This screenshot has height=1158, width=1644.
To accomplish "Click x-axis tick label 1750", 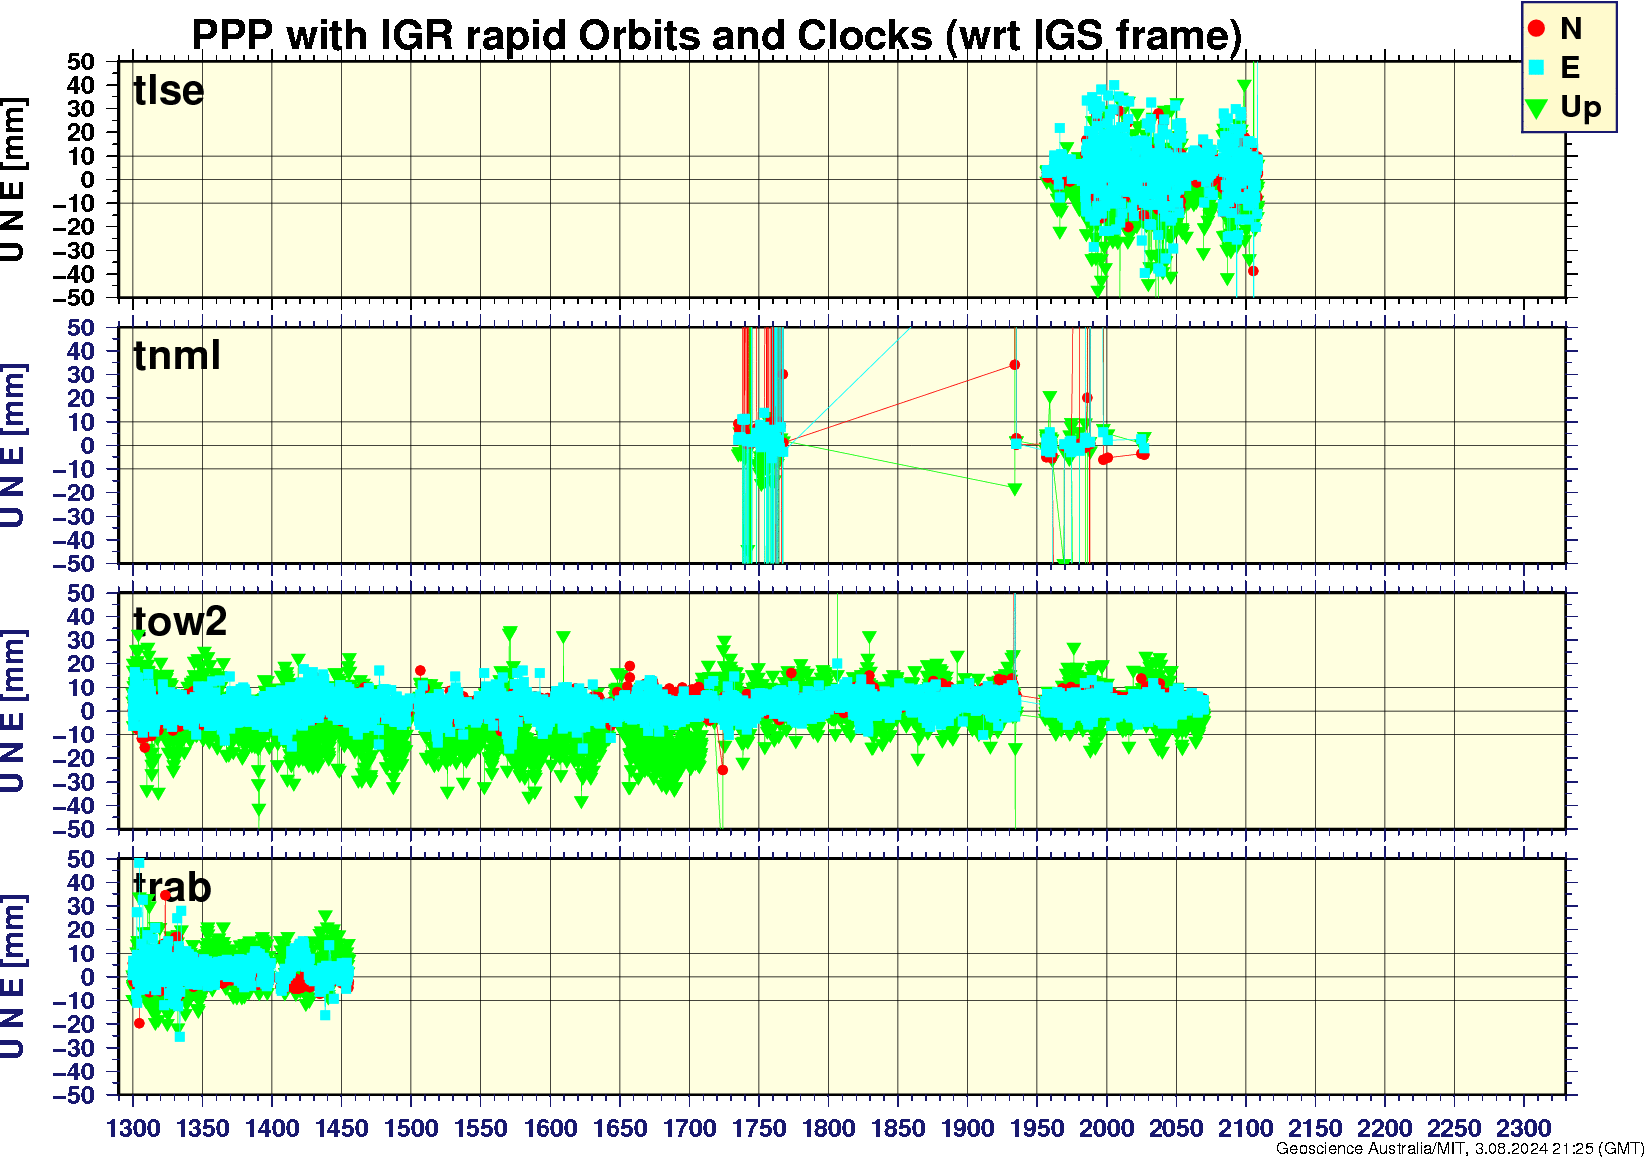I will pyautogui.click(x=759, y=1128).
